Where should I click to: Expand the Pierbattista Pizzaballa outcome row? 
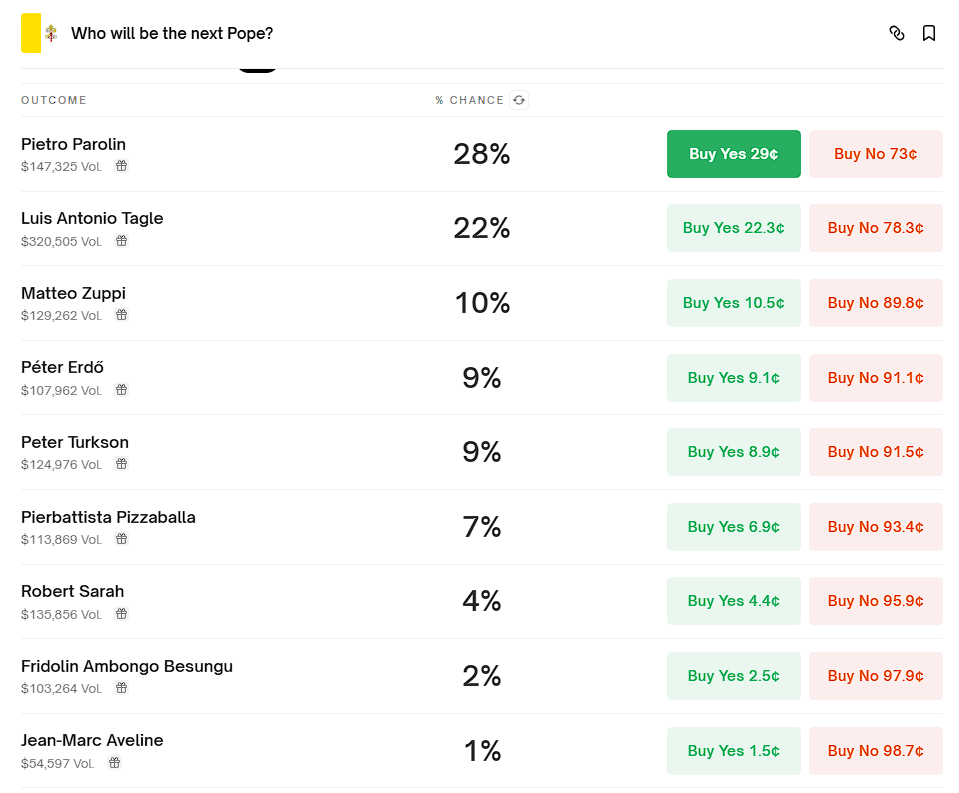click(481, 527)
